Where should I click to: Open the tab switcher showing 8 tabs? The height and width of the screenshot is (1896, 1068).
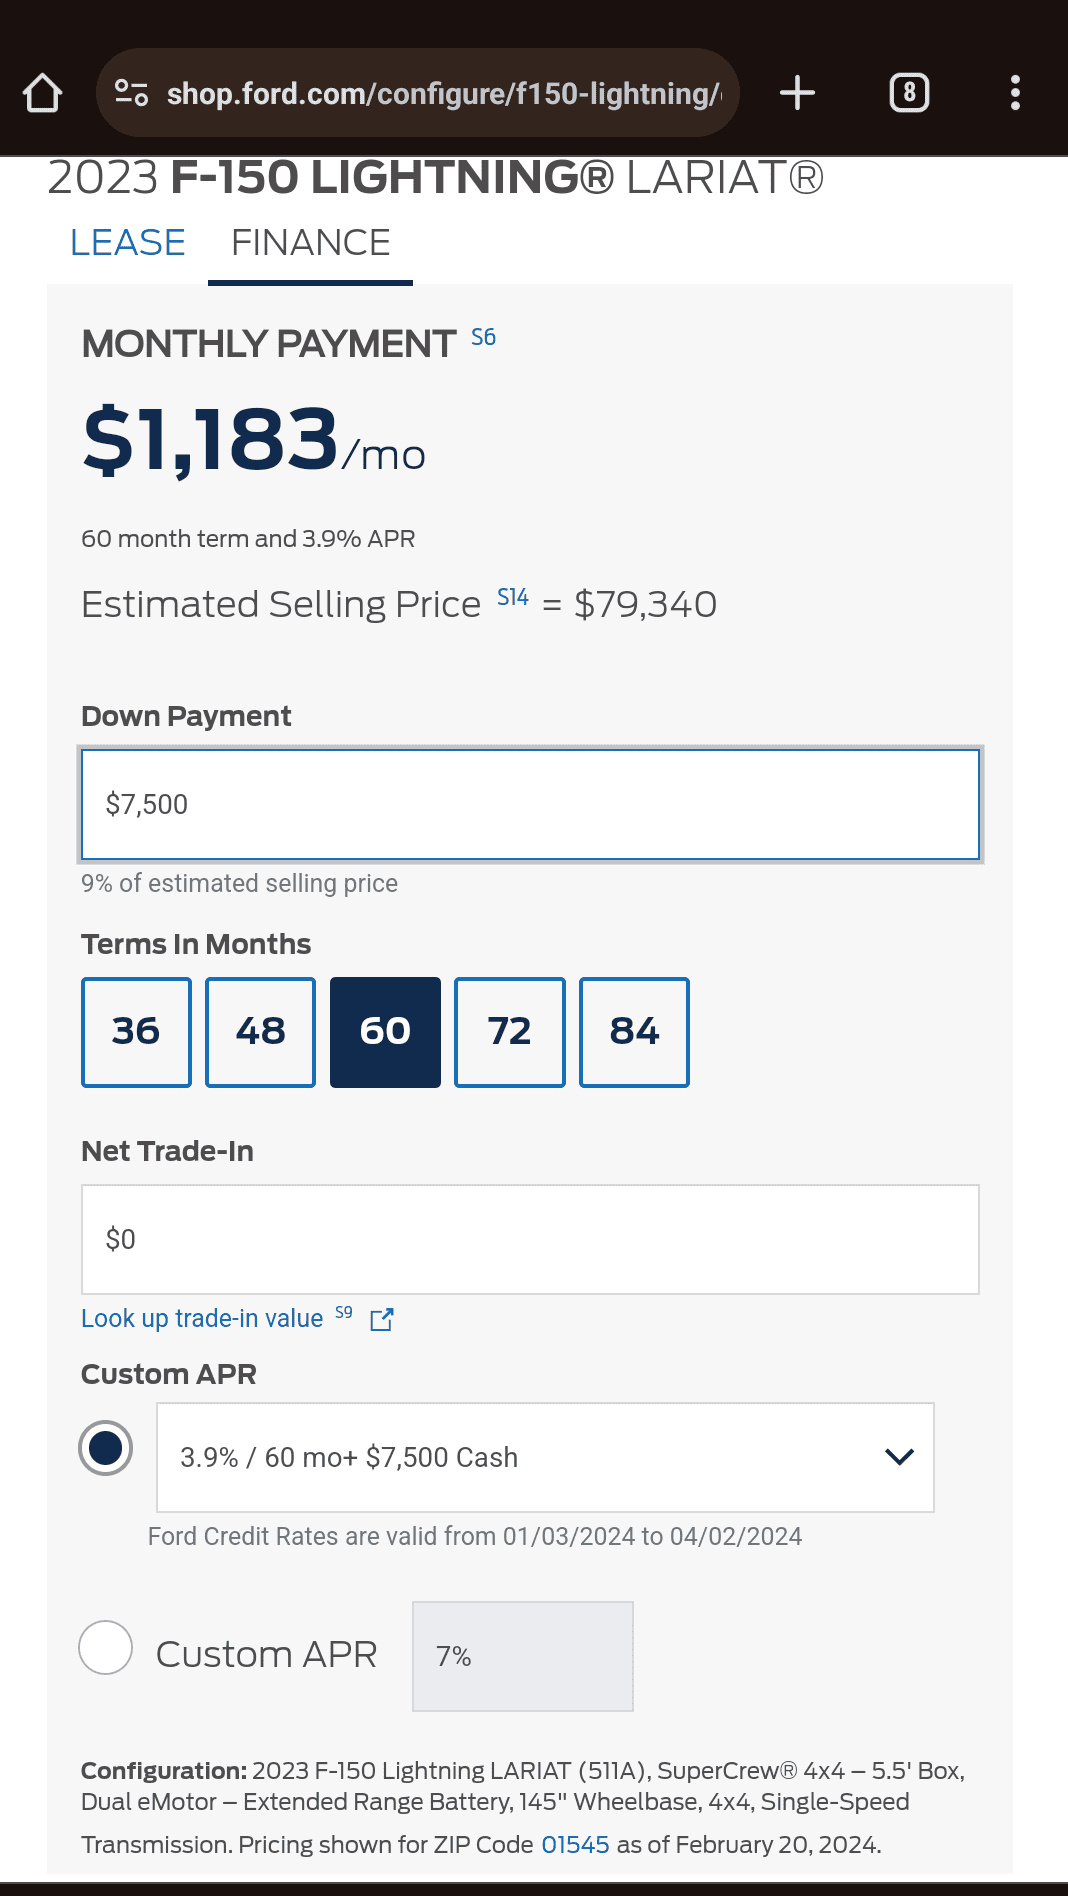pos(909,92)
